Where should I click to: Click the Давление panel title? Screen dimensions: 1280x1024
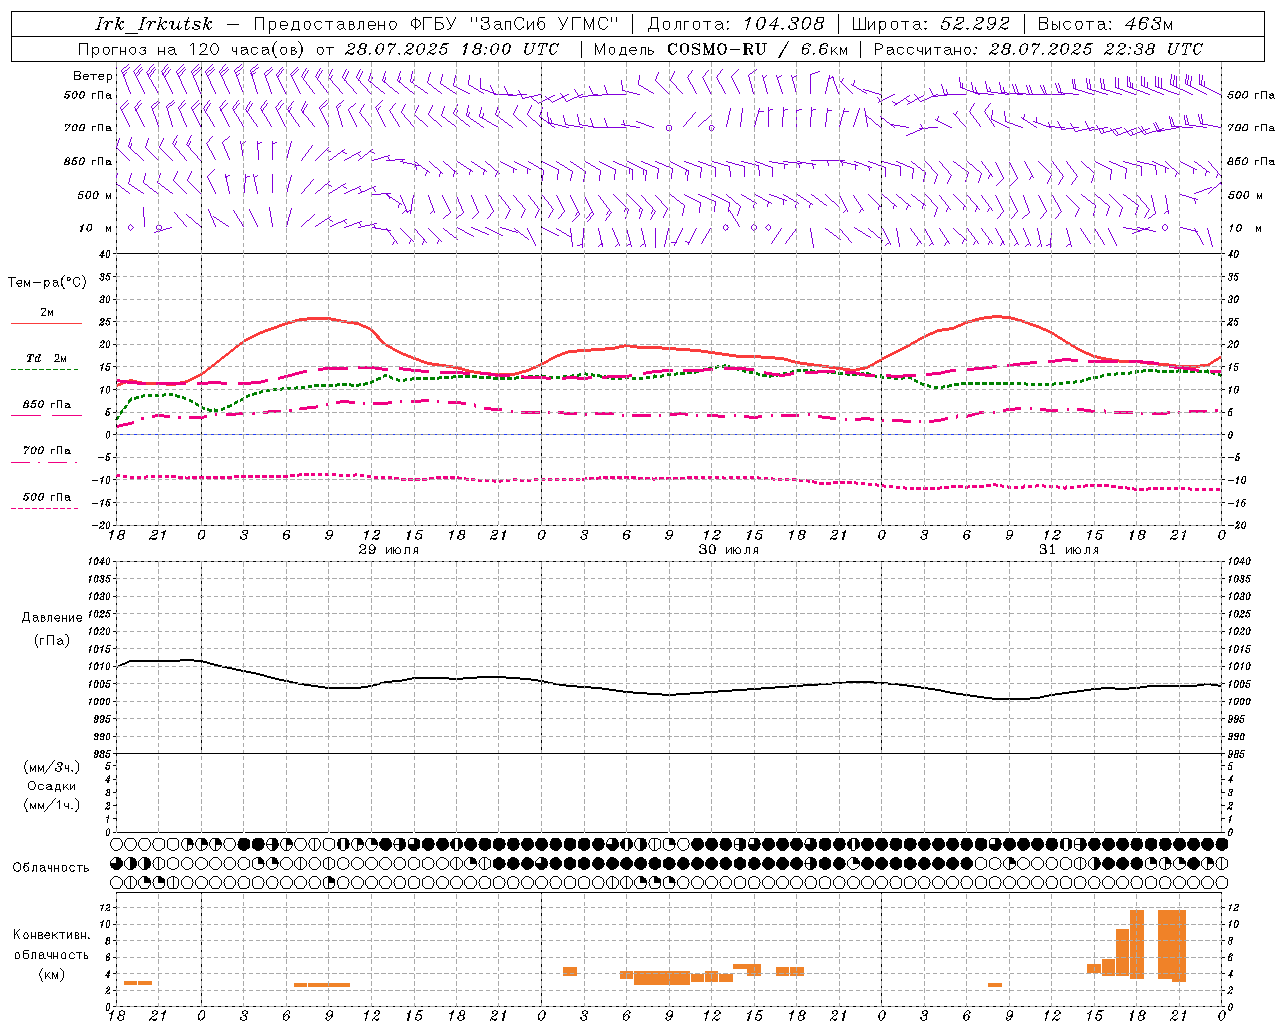(x=52, y=618)
